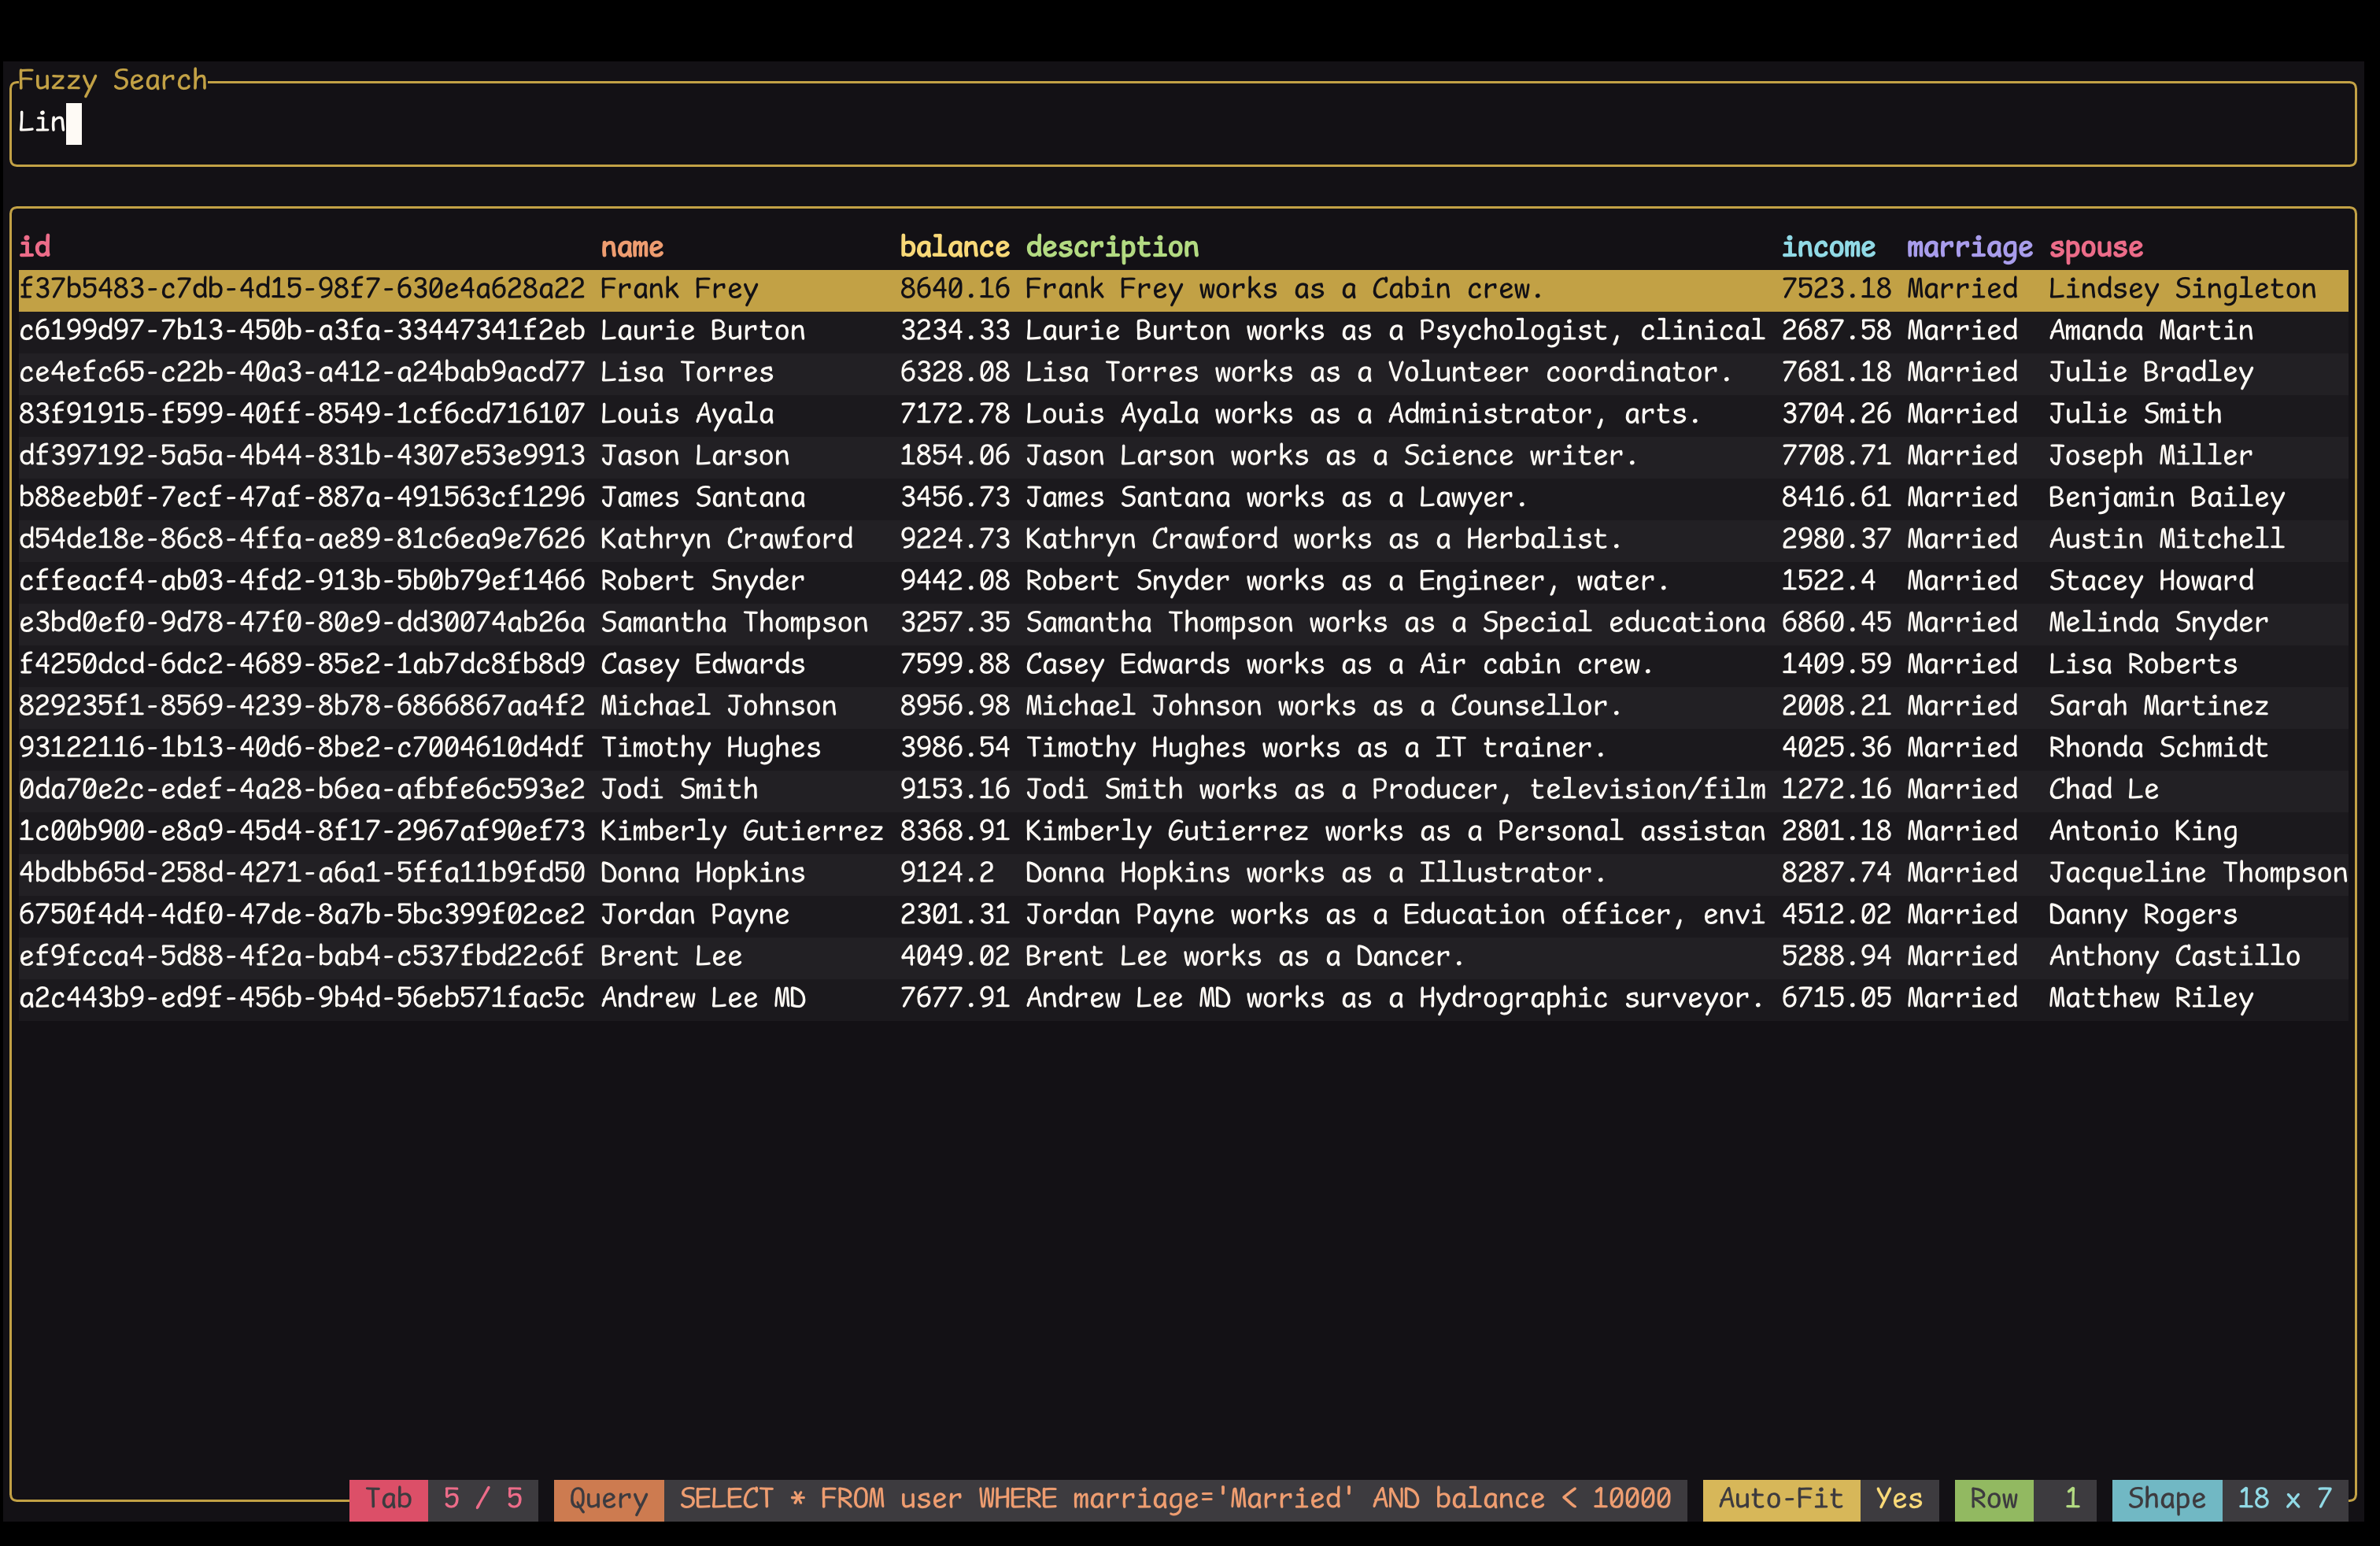Click the Hydrographic surveyor description cell

click(x=1395, y=998)
